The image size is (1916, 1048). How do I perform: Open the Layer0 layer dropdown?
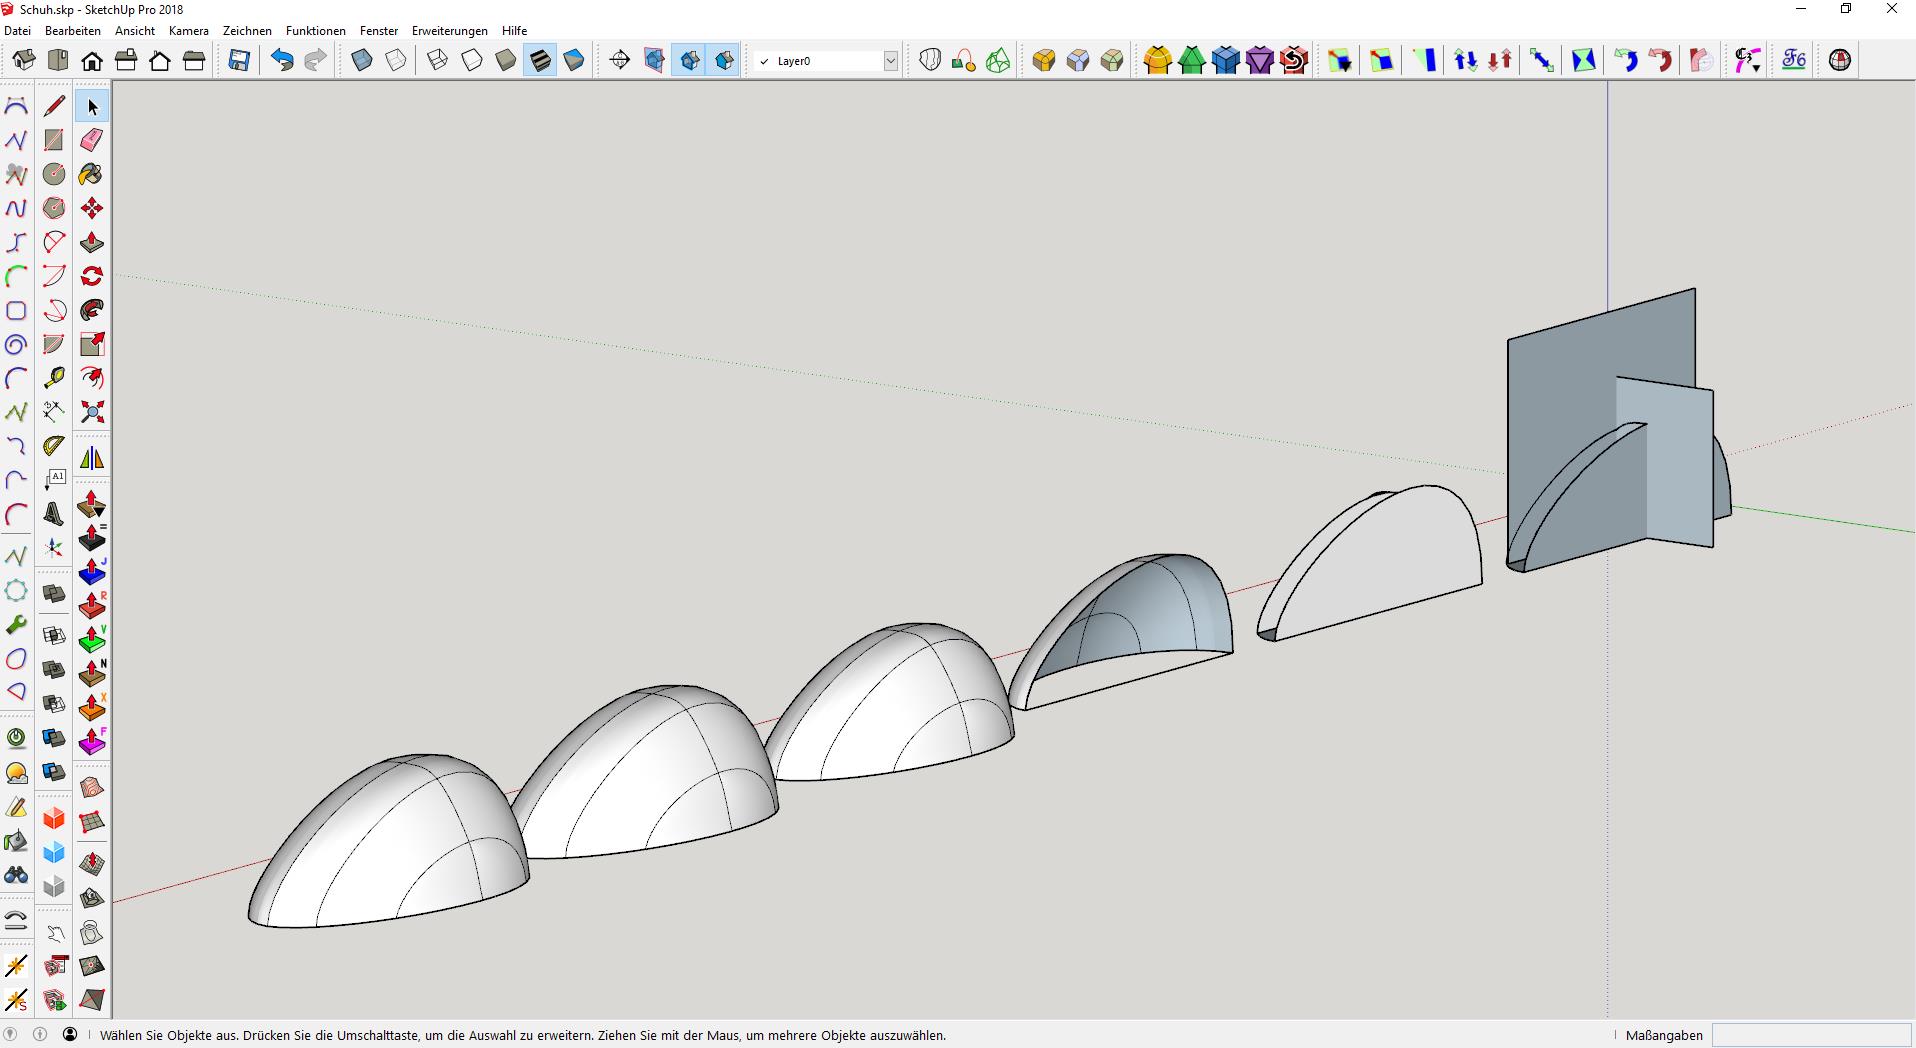(x=890, y=61)
